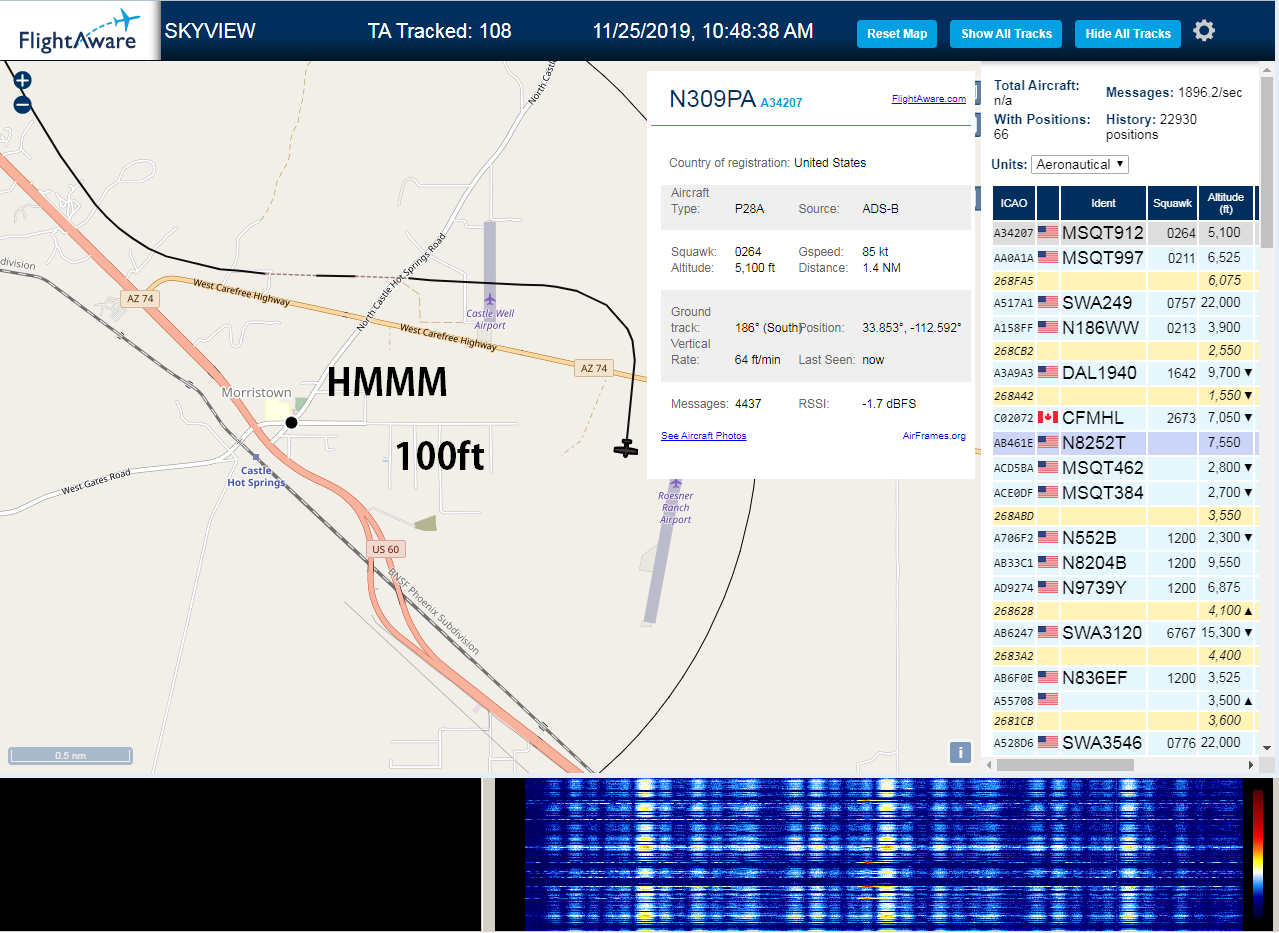Viewport: 1279px width, 933px height.
Task: Click the horizontal scrollbar left arrow
Action: pos(990,764)
